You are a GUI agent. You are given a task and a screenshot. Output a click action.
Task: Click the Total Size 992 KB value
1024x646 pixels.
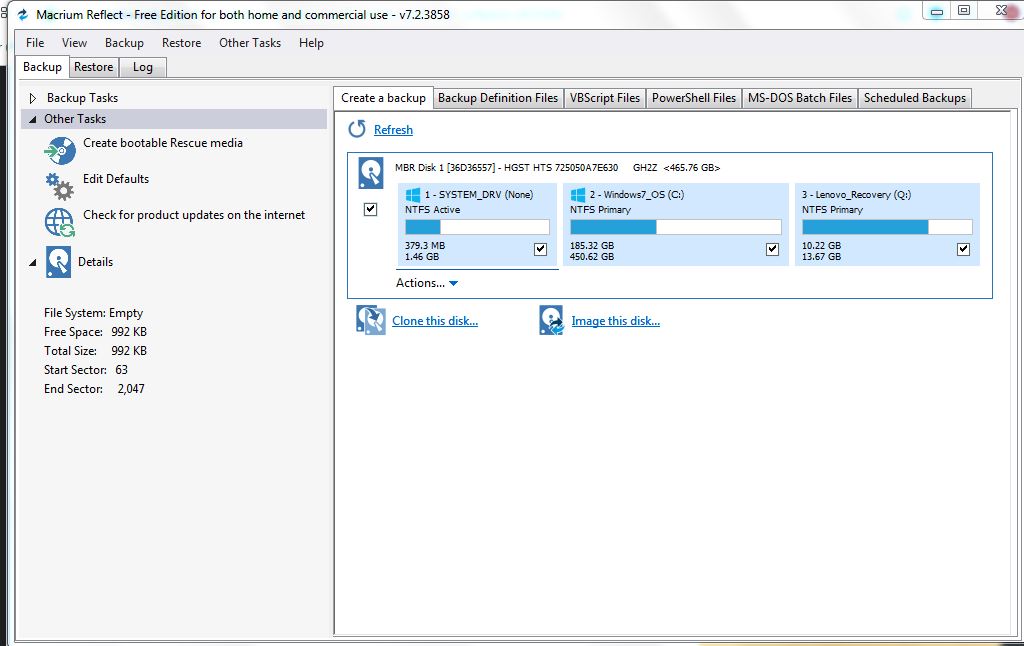[x=129, y=351]
